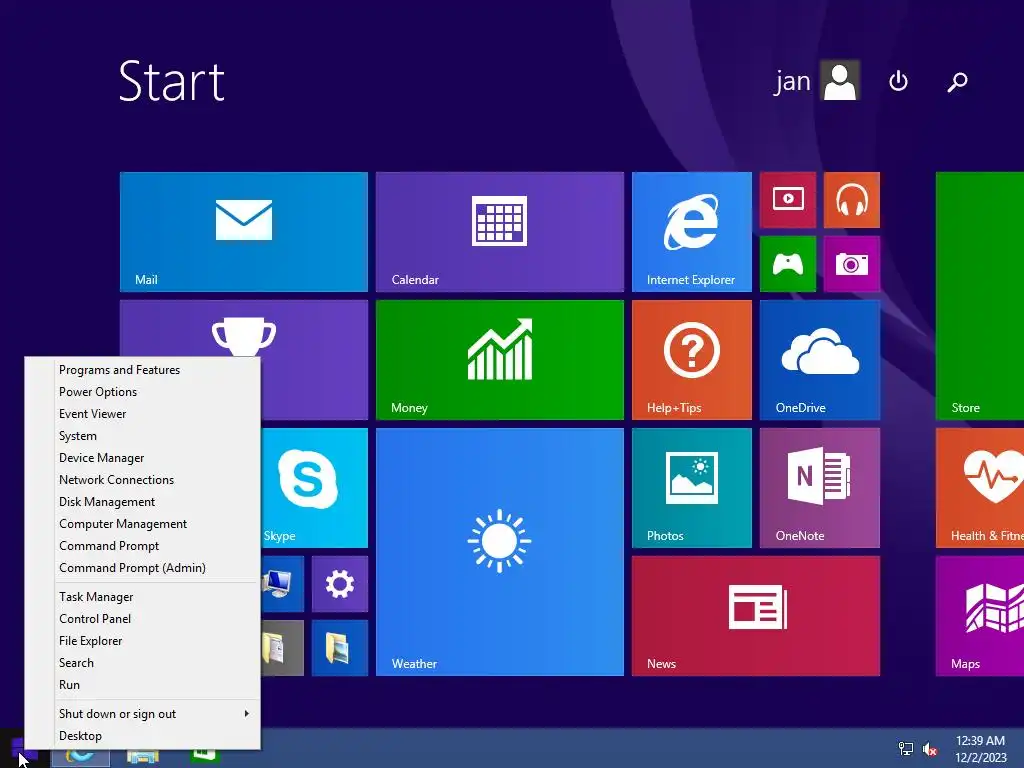1024x768 pixels.
Task: Open the Money tile
Action: click(x=500, y=360)
